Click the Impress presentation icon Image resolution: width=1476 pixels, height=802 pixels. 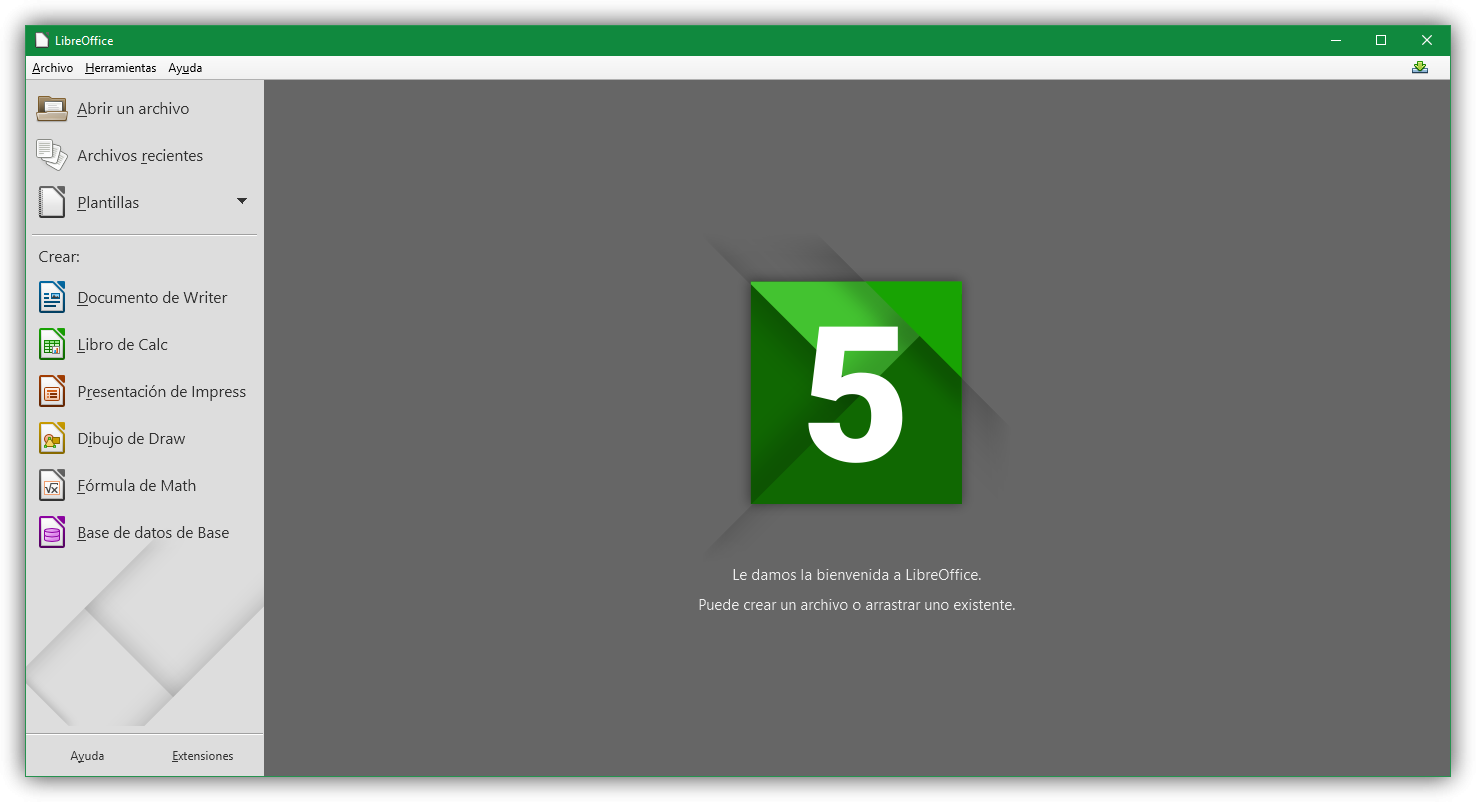pos(52,391)
